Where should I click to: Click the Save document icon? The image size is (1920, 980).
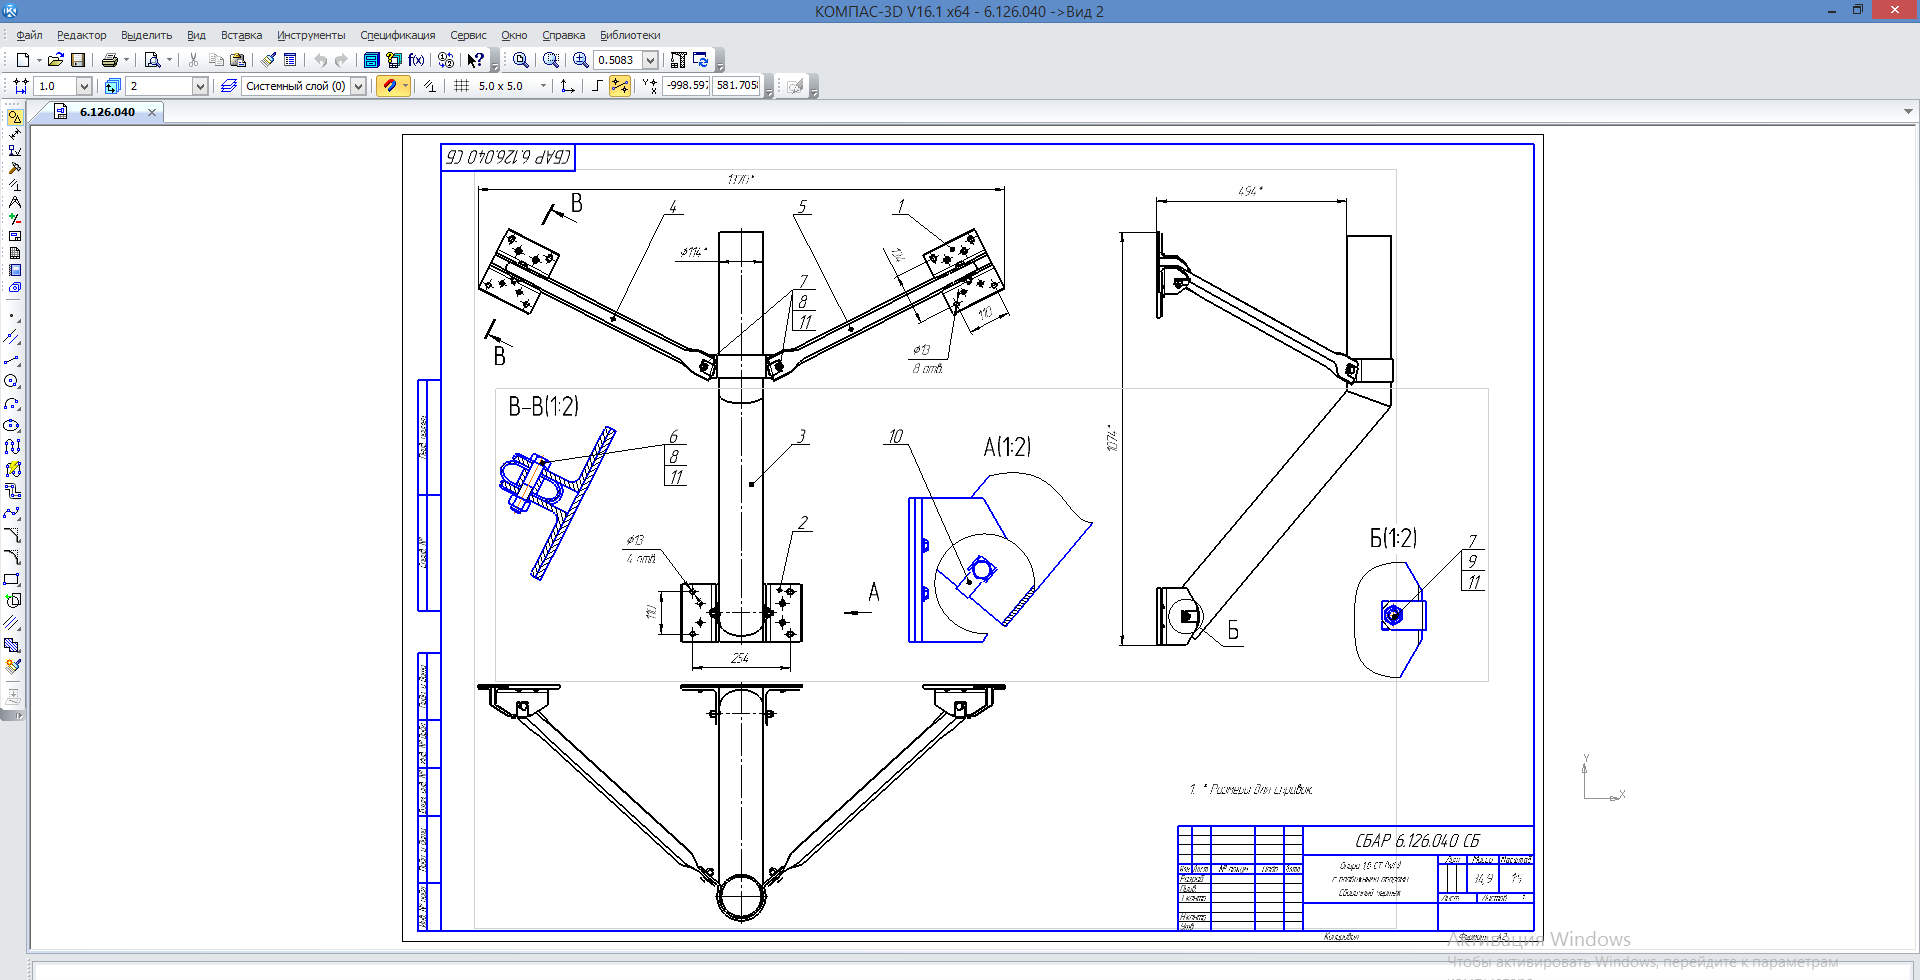[x=78, y=60]
